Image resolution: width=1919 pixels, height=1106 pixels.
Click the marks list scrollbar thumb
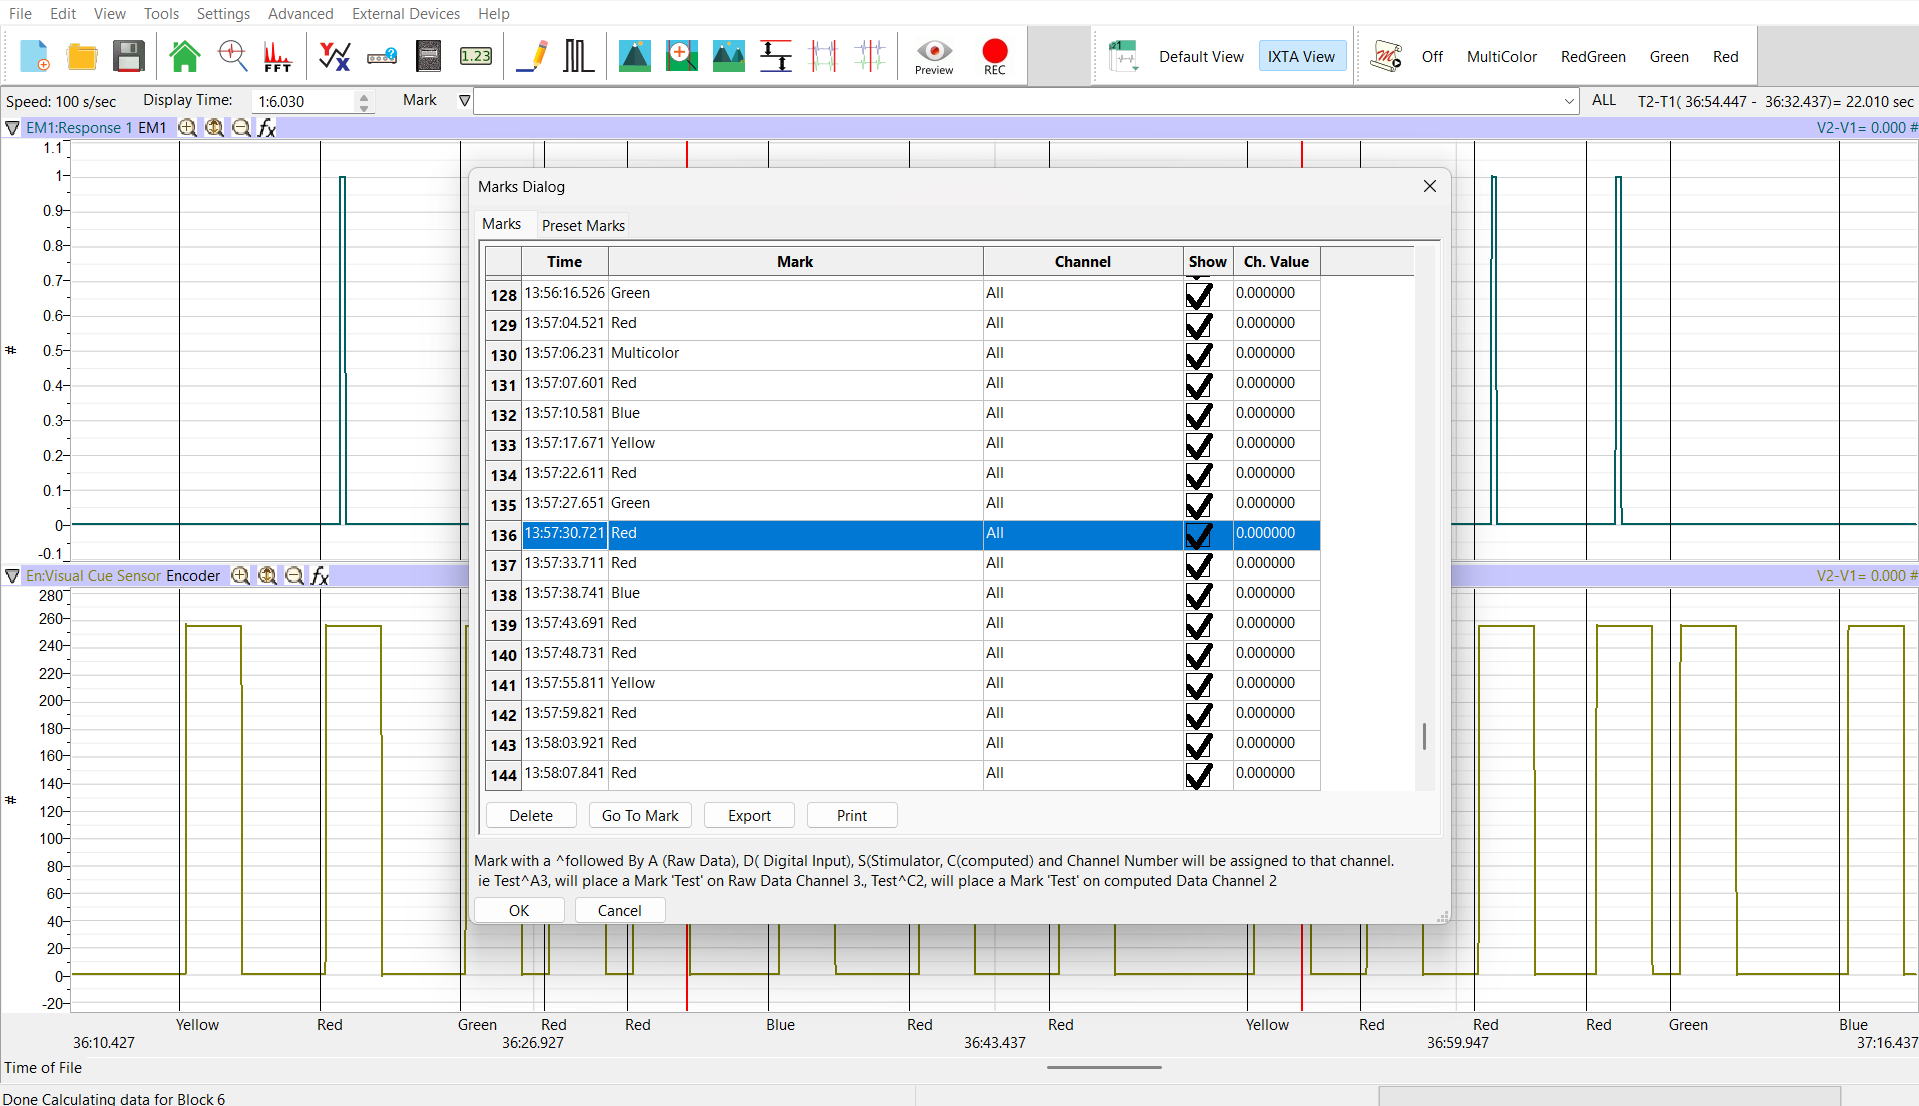(x=1424, y=736)
